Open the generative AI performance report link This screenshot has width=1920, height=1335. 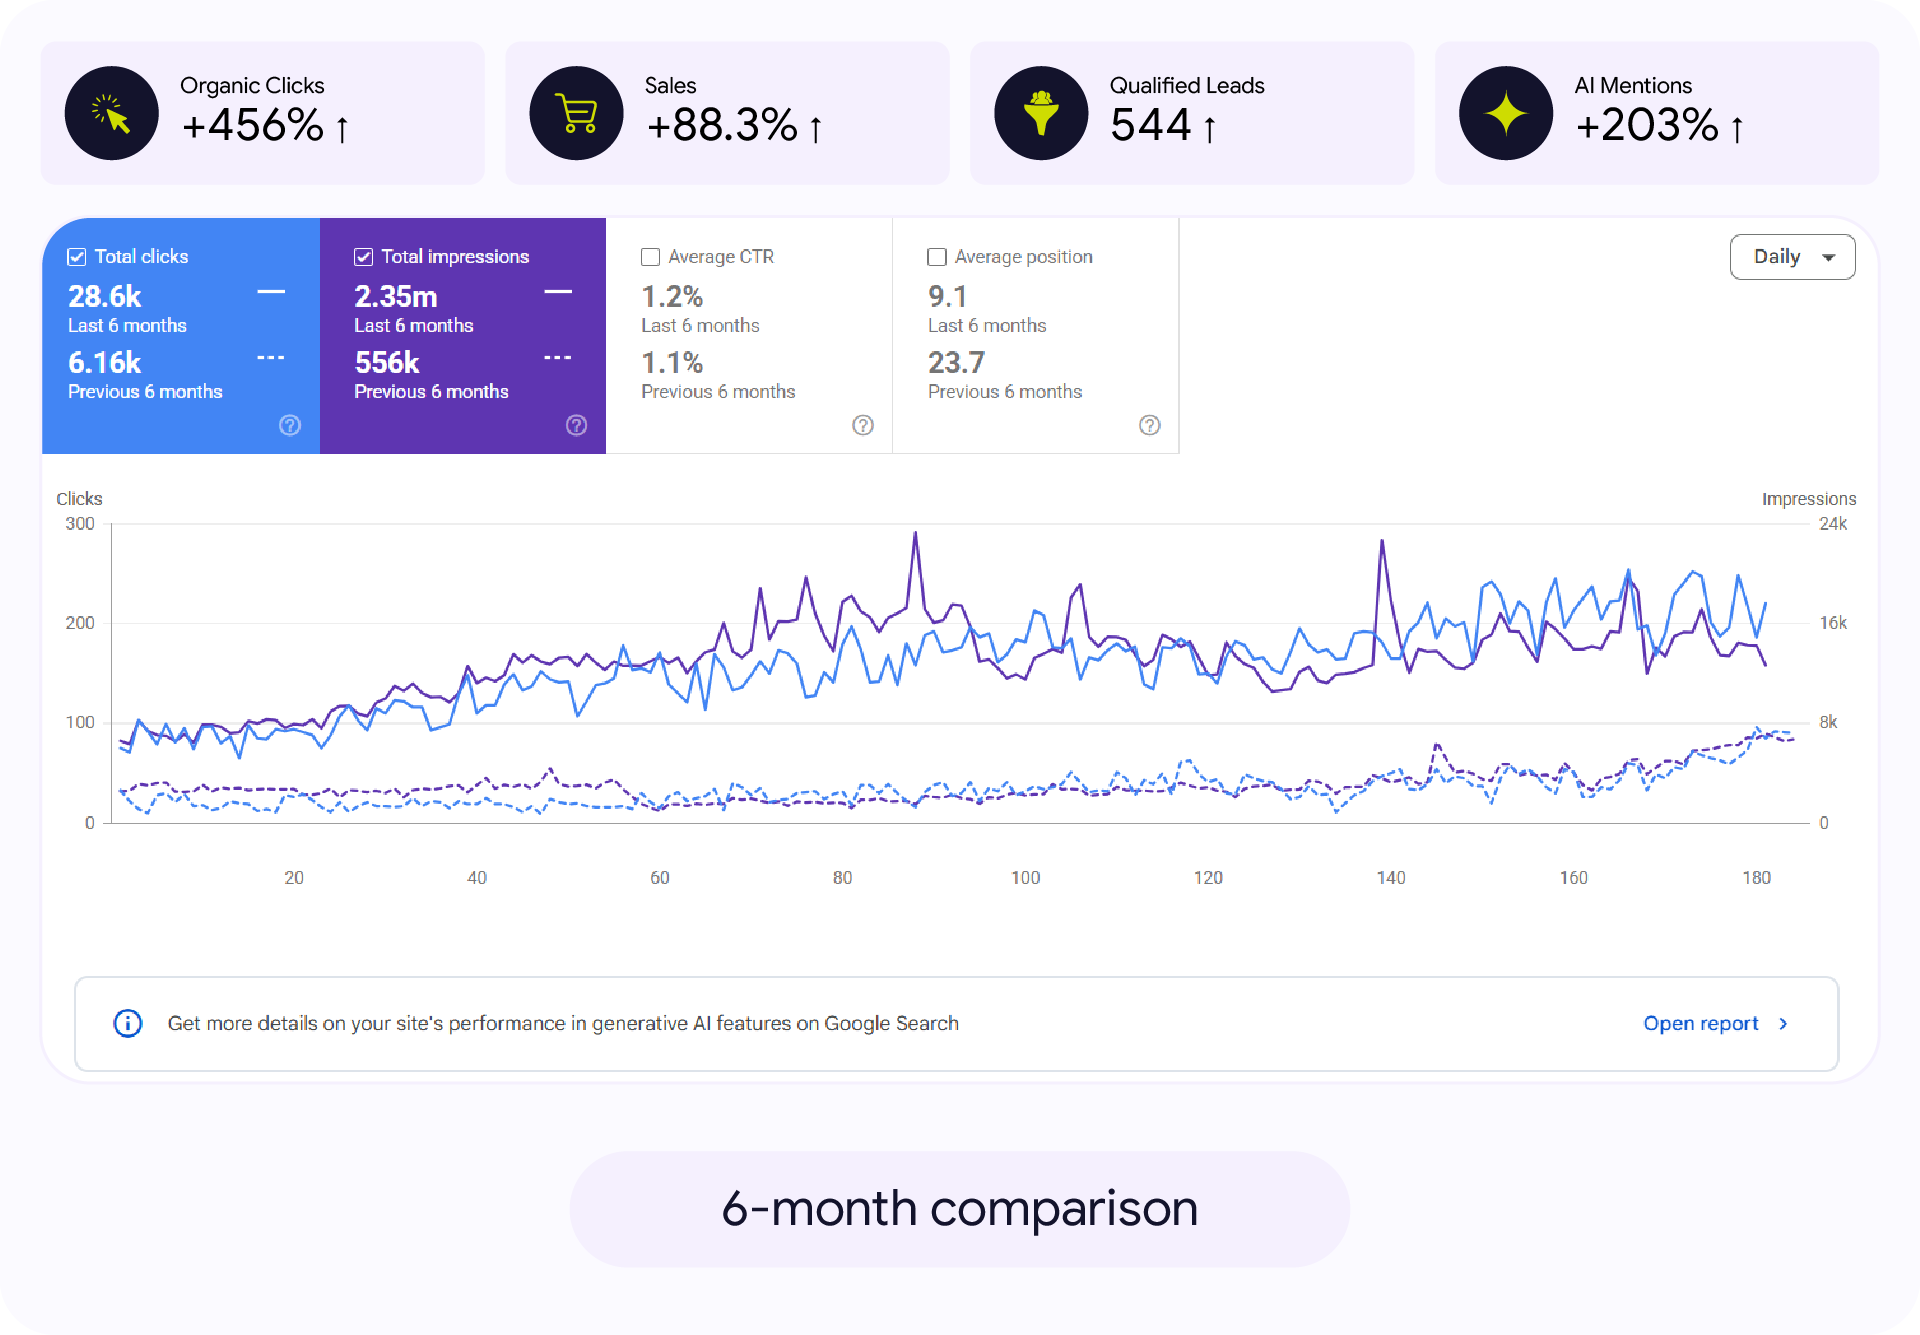coord(1700,1023)
